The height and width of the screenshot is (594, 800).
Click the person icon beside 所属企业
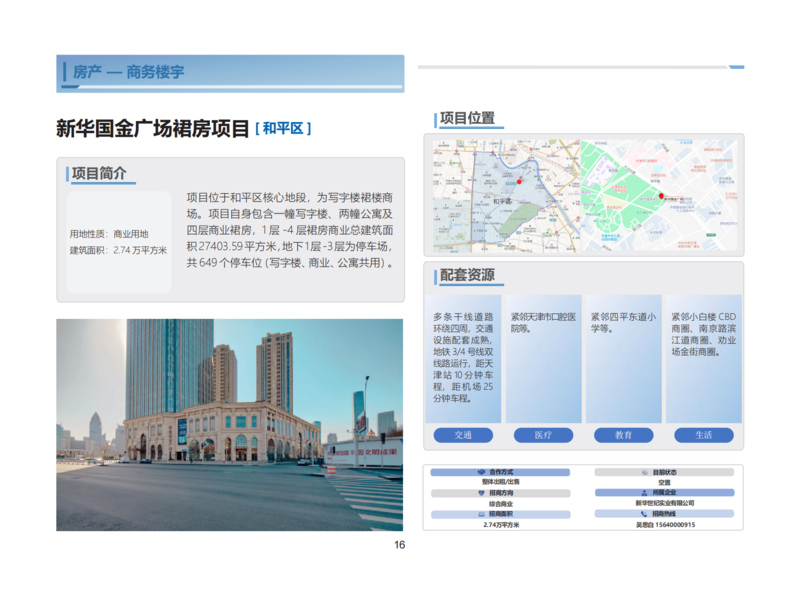coord(644,492)
